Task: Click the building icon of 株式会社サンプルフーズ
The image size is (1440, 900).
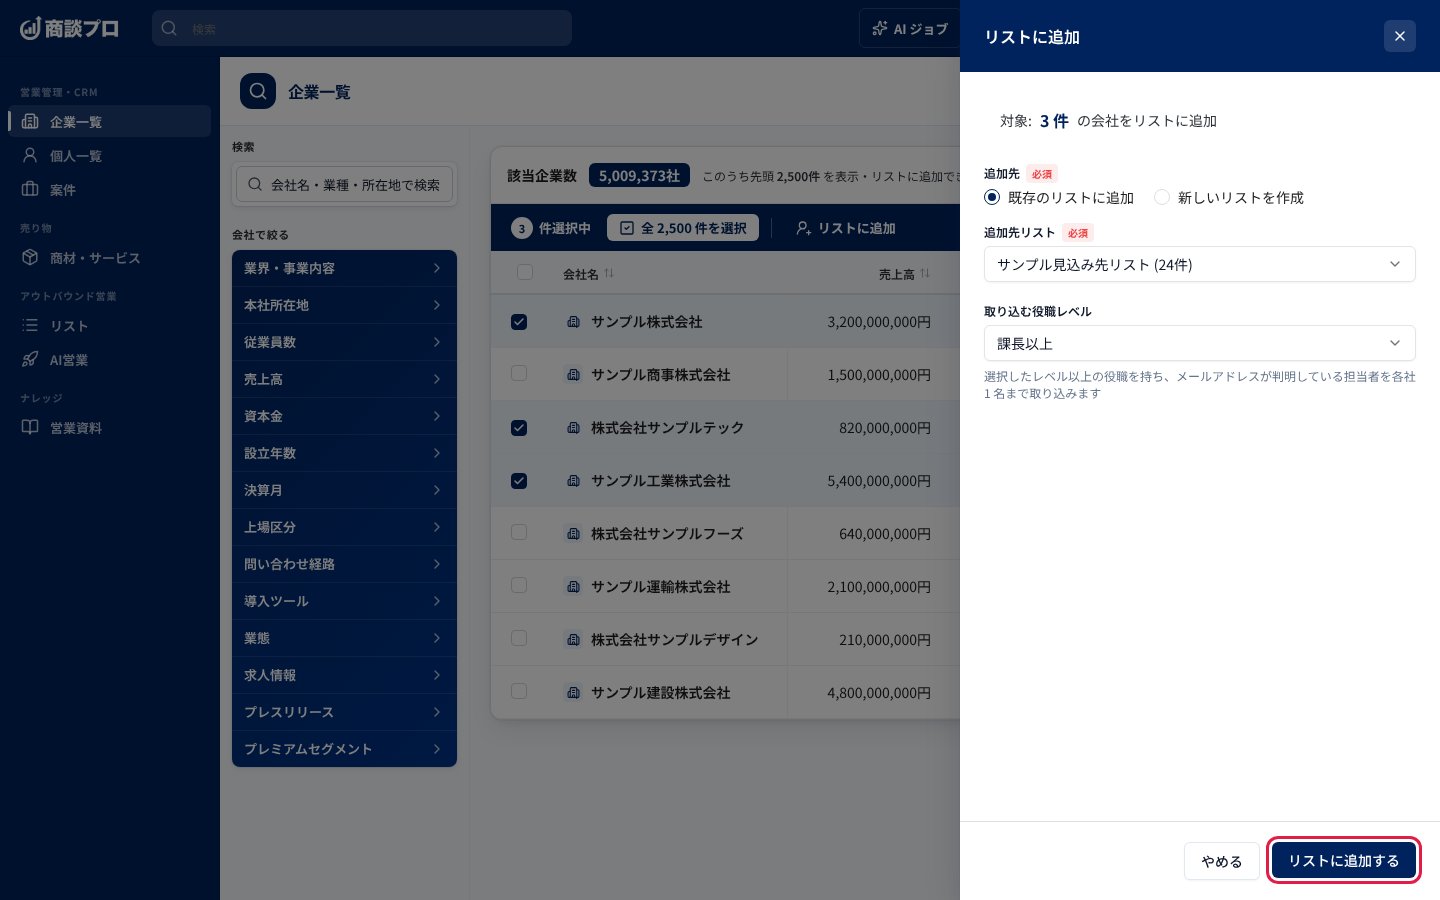Action: tap(573, 533)
